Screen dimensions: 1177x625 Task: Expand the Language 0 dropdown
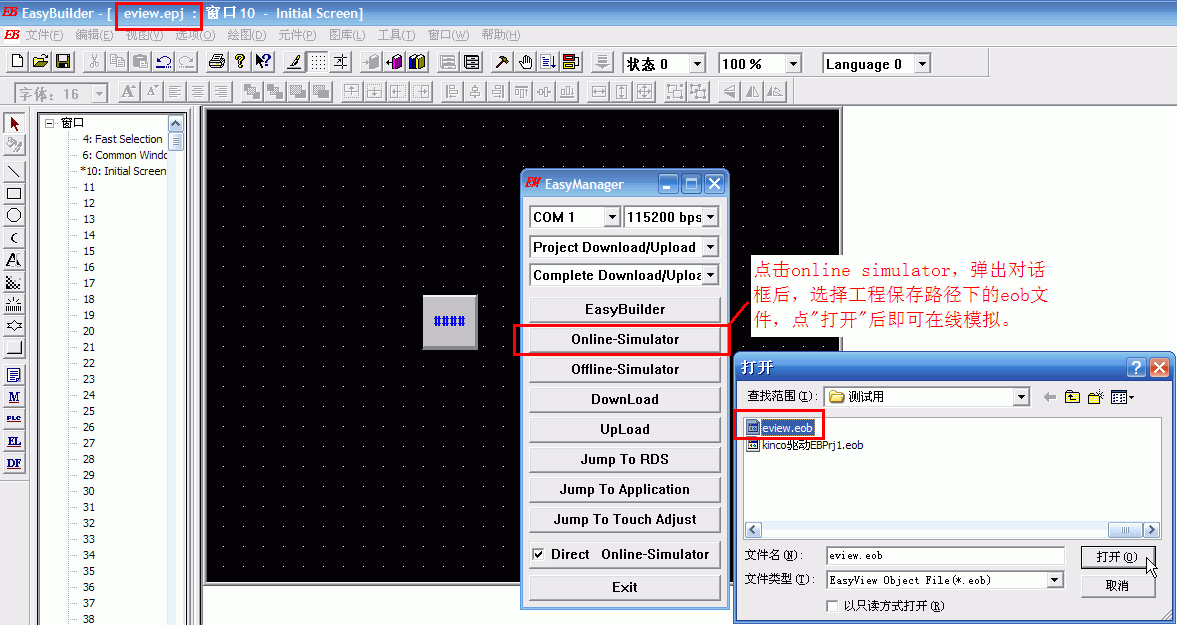click(921, 64)
